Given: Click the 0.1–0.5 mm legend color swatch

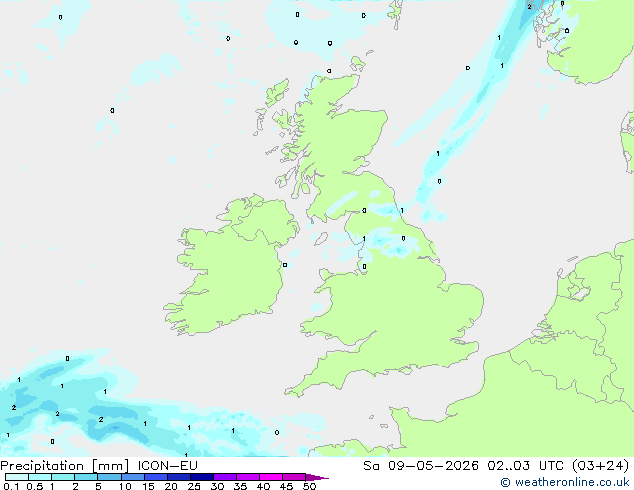Looking at the screenshot, I should point(17,477).
